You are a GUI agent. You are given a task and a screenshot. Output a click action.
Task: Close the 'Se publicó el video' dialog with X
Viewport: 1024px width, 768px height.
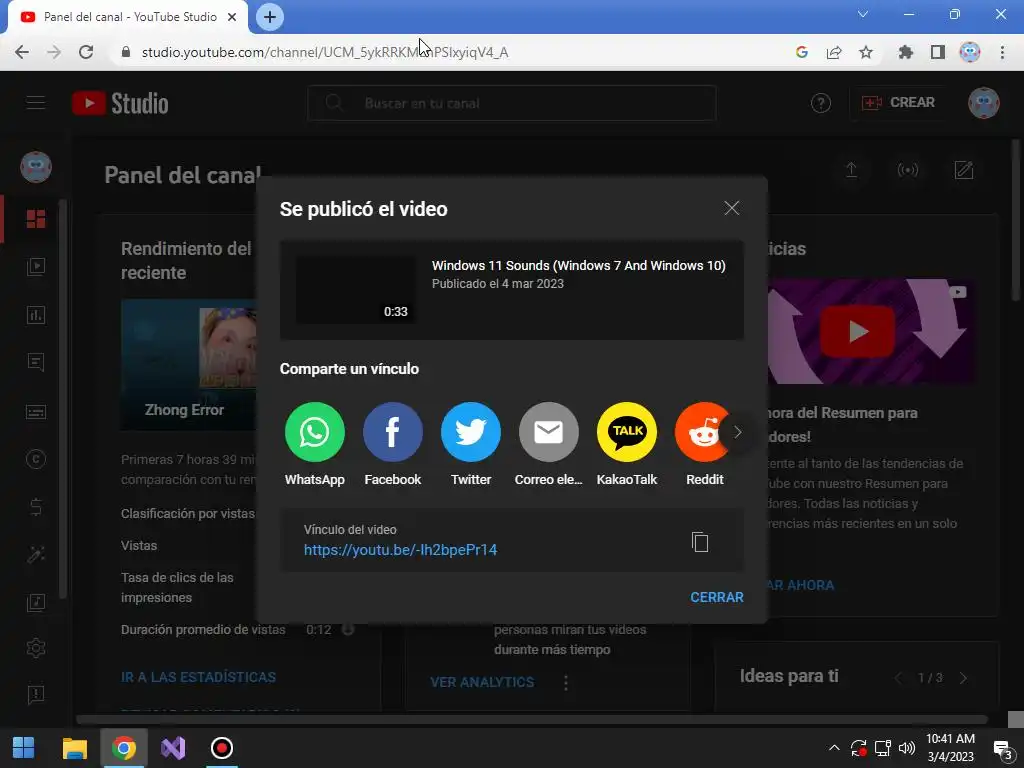731,208
